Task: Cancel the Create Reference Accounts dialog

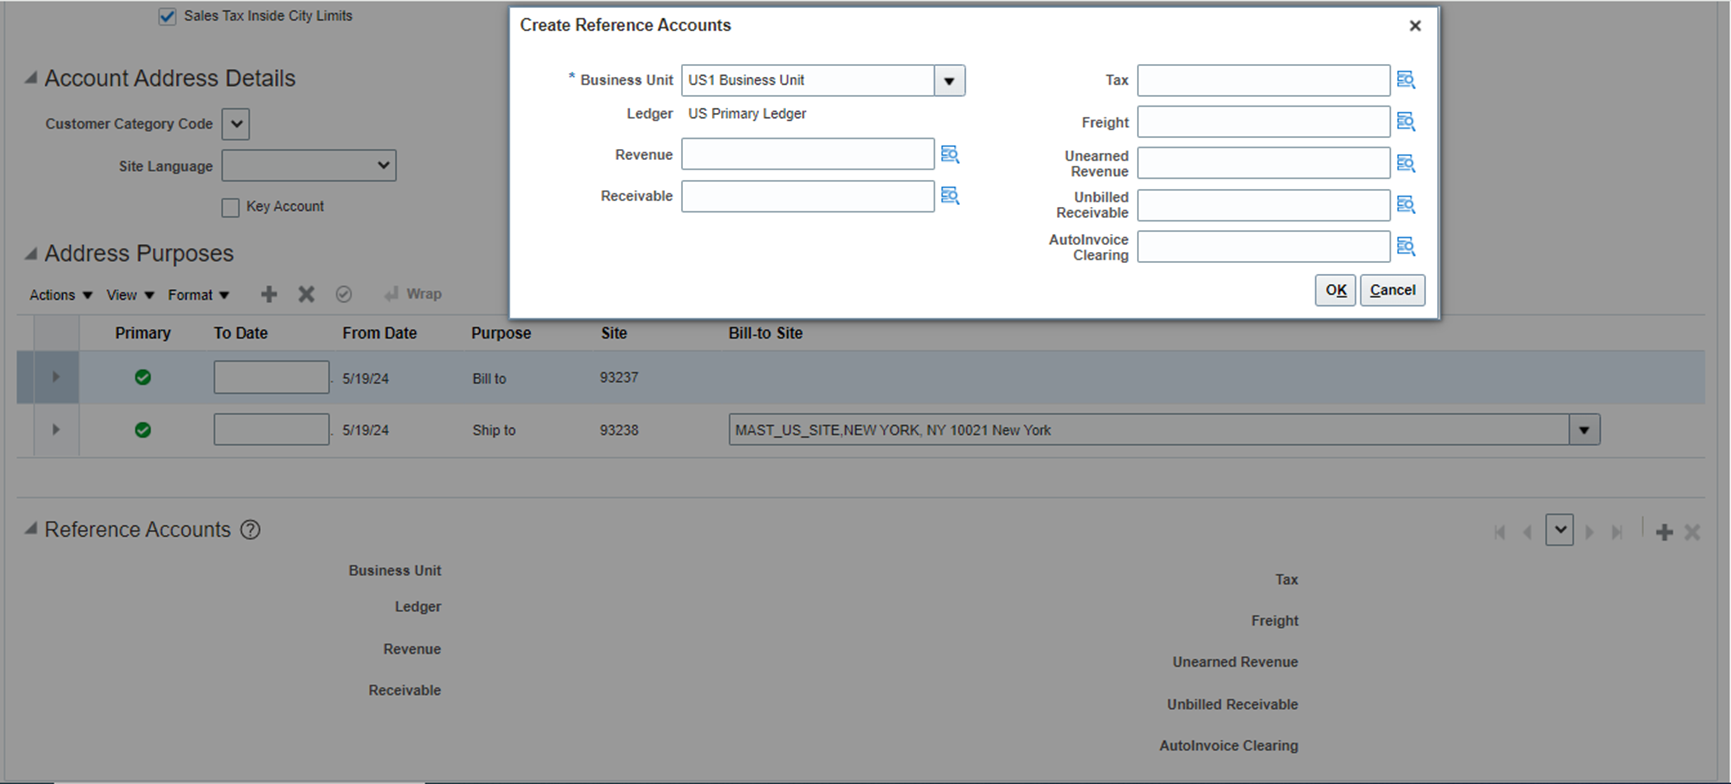Action: (x=1392, y=290)
